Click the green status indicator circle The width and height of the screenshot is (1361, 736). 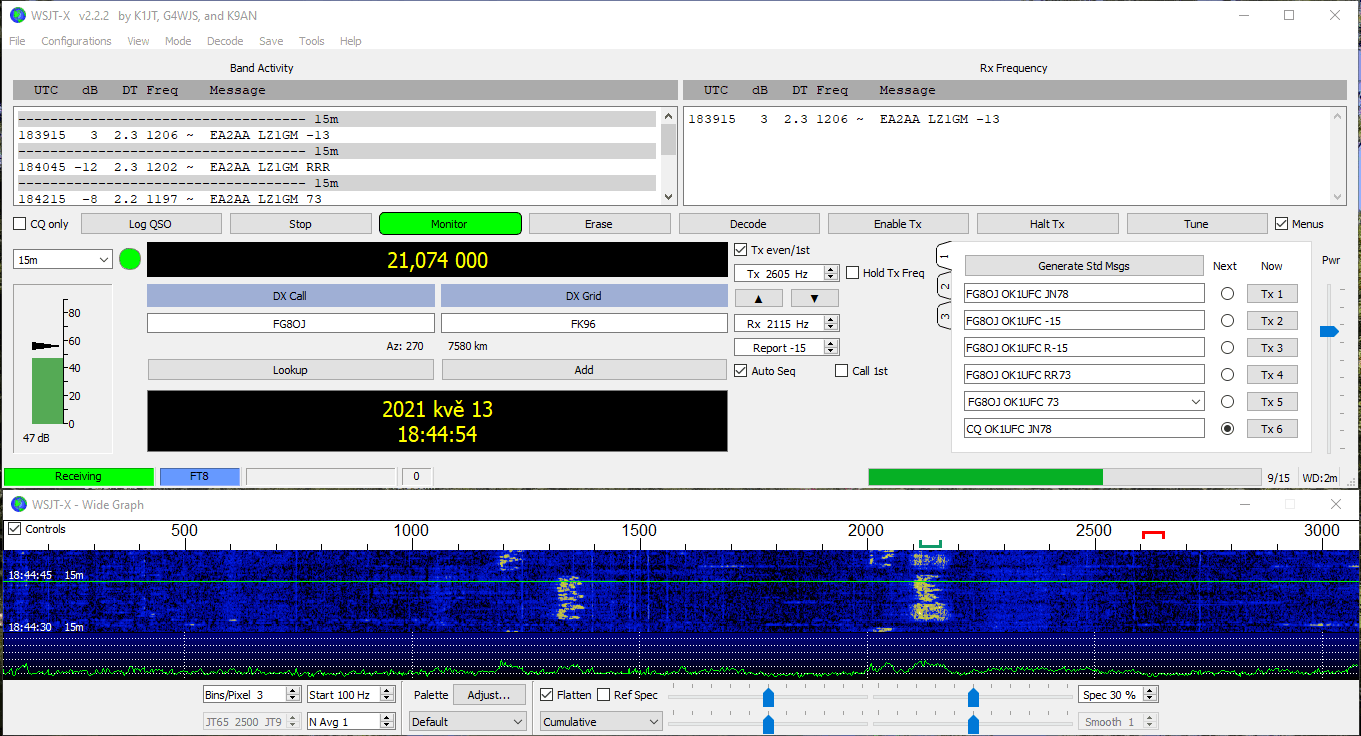130,260
